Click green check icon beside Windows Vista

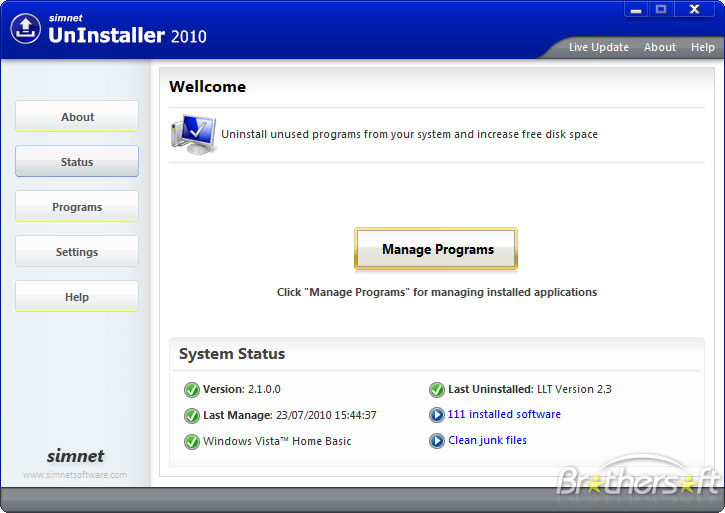coord(191,442)
